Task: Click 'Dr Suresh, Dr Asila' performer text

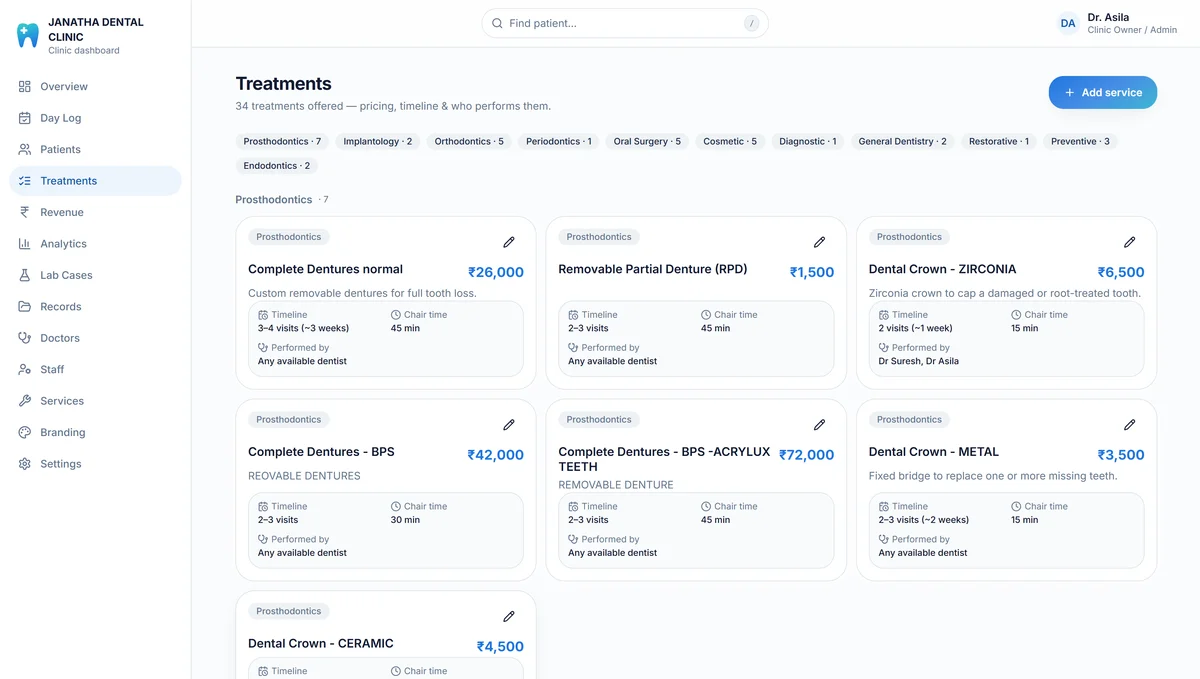Action: click(918, 361)
